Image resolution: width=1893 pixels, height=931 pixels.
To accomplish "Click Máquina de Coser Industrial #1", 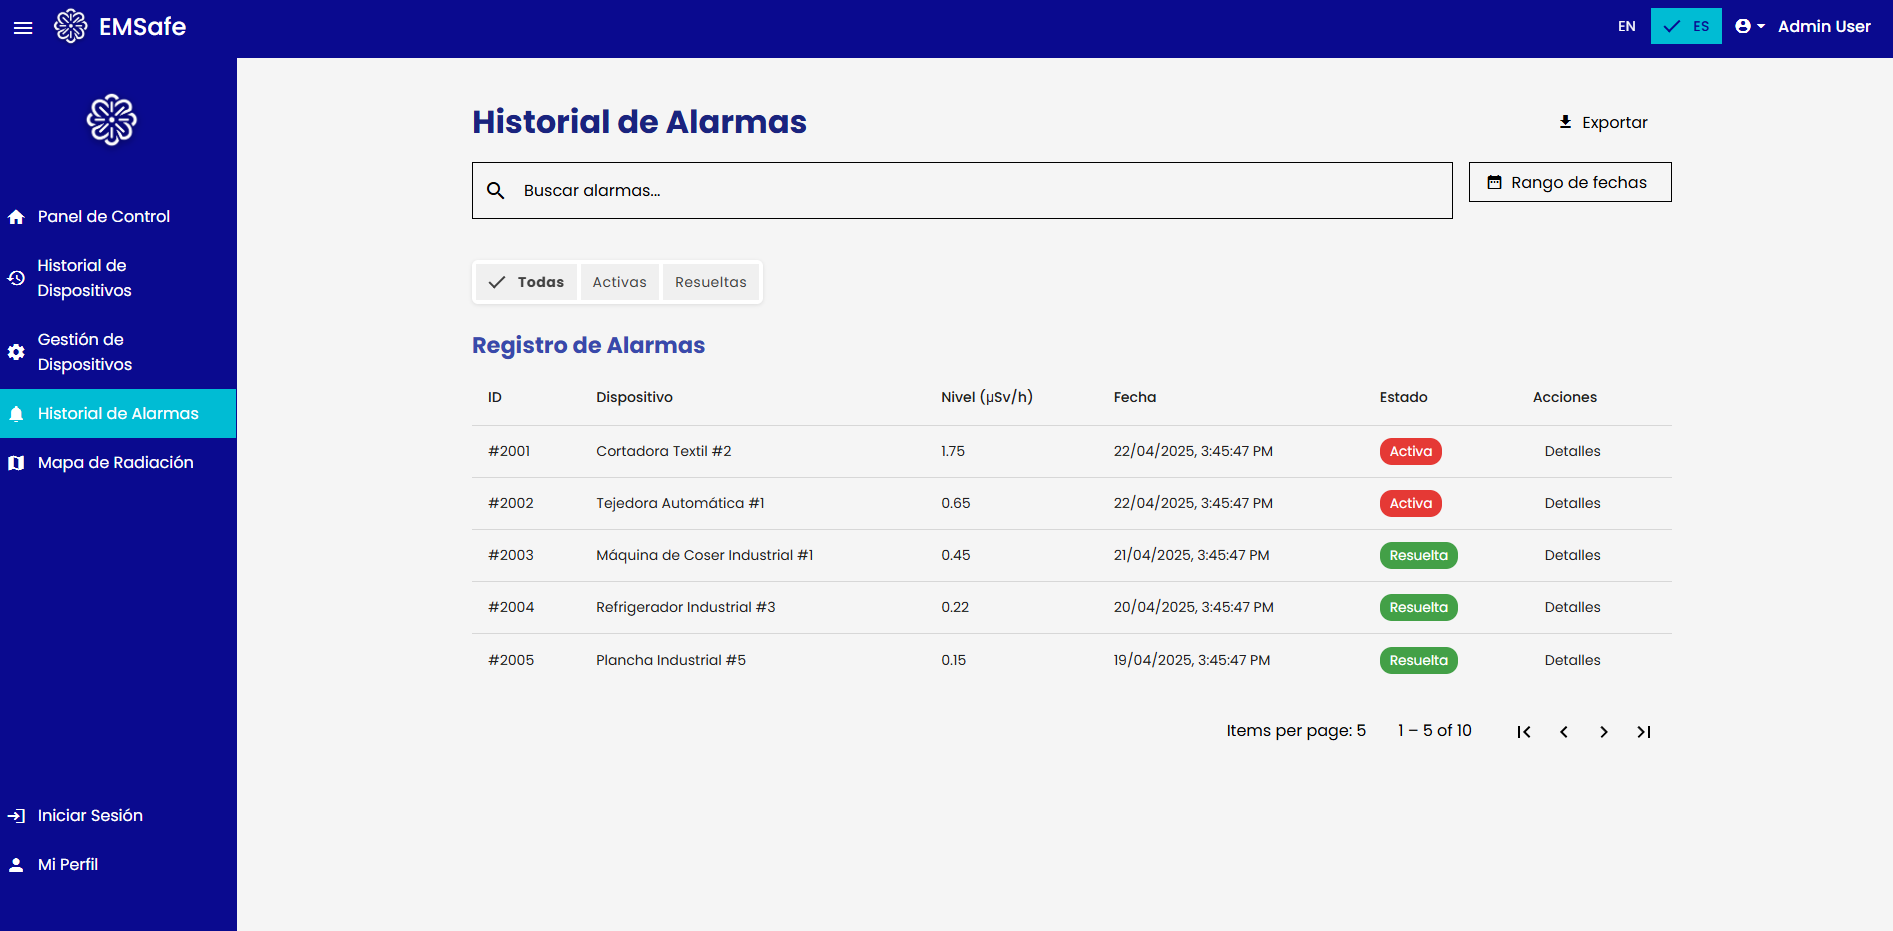I will [705, 556].
